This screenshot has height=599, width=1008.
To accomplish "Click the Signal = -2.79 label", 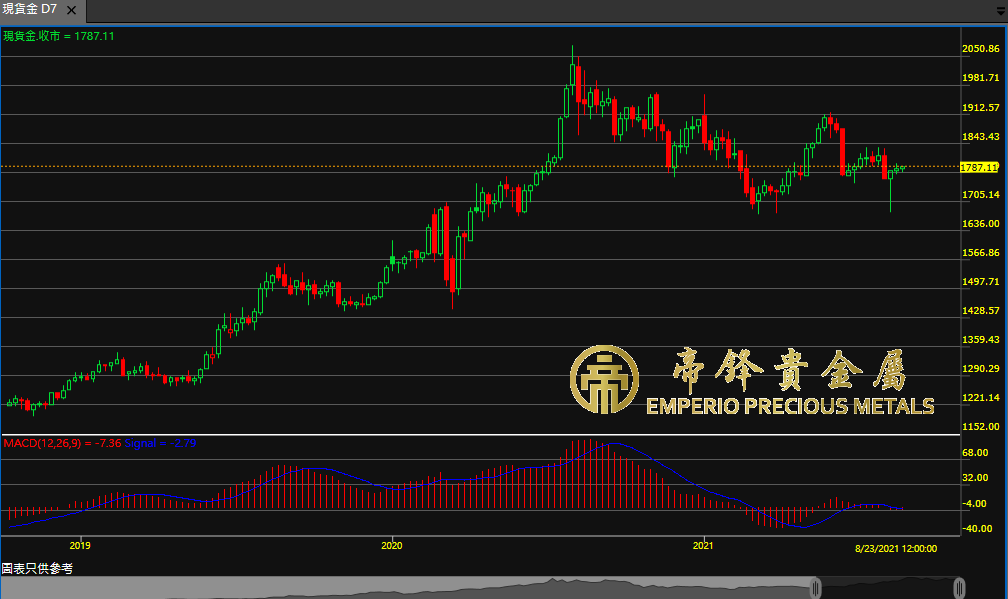I will point(160,443).
